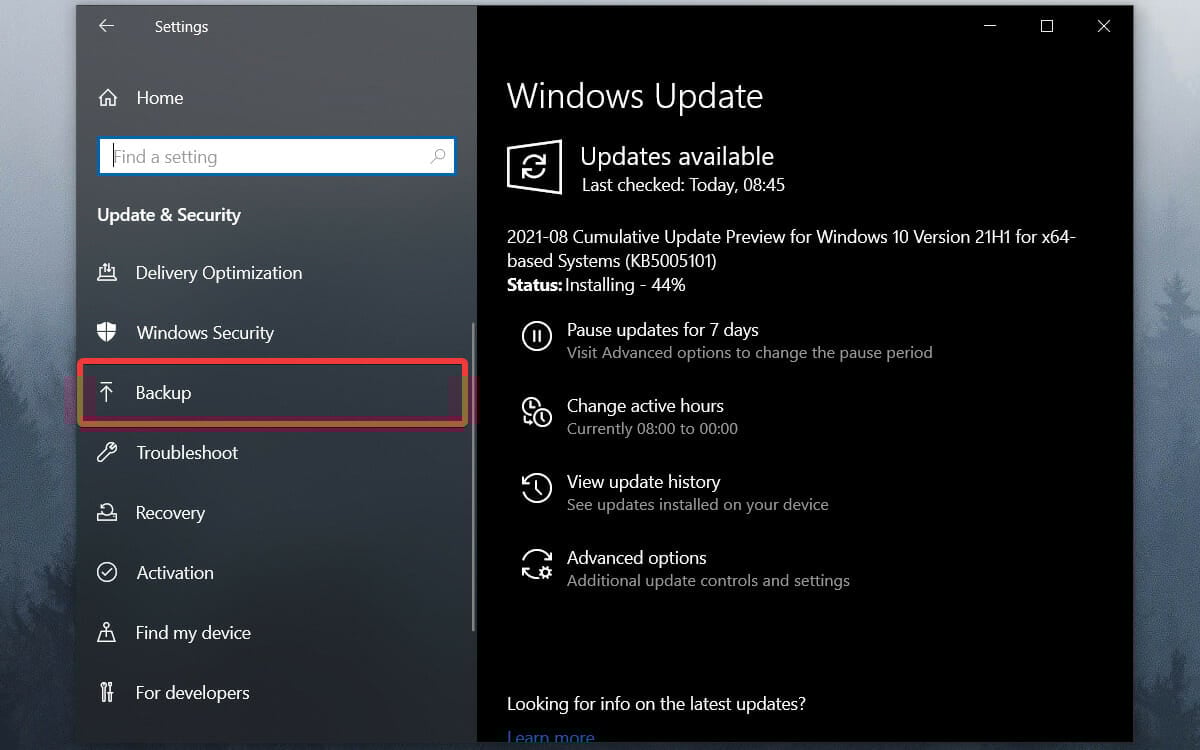Open the Backup section
This screenshot has width=1200, height=750.
tap(272, 393)
